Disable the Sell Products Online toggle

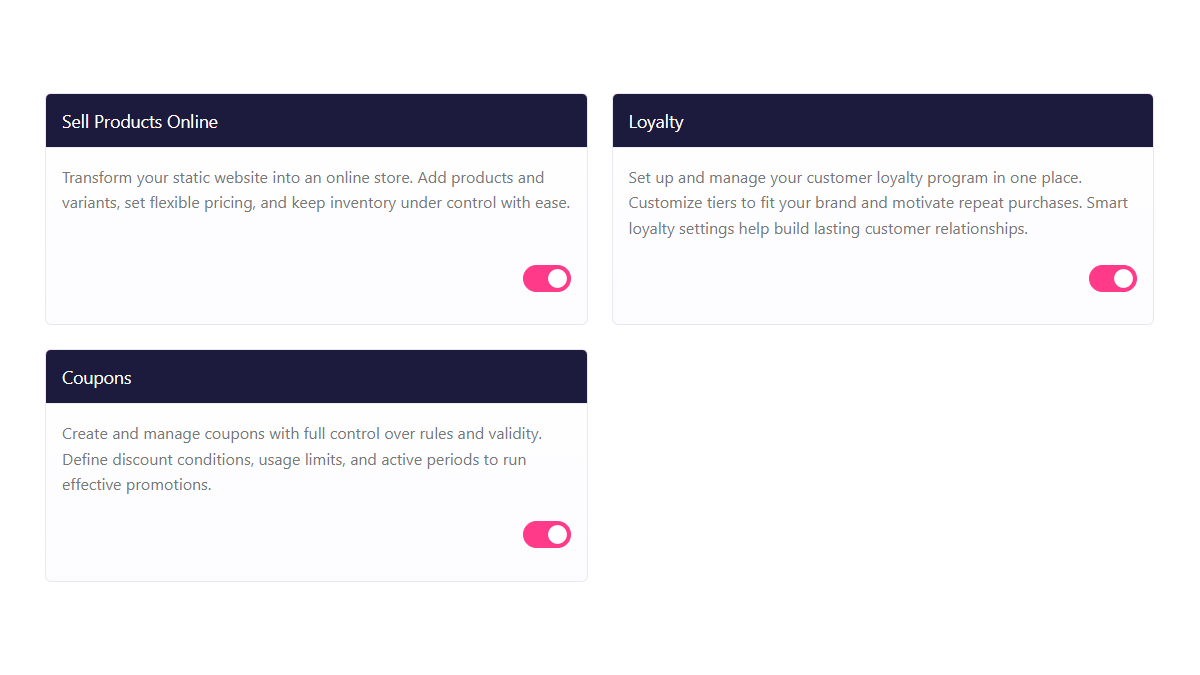tap(547, 278)
